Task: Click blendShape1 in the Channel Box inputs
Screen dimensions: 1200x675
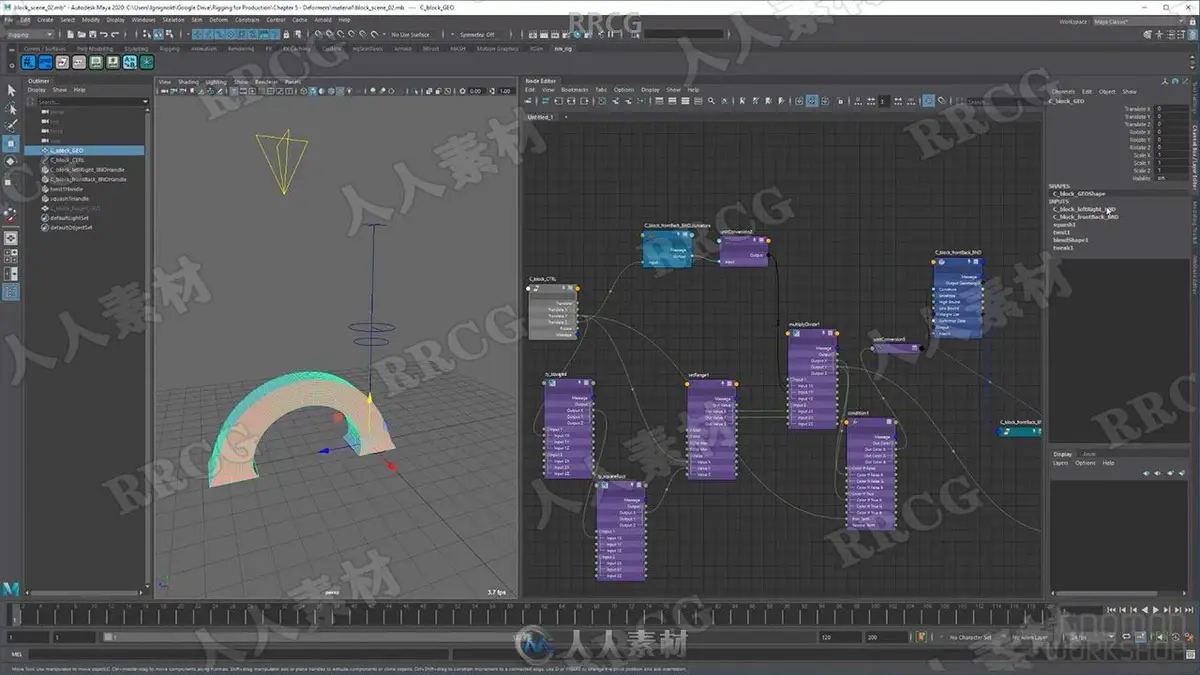Action: pyautogui.click(x=1068, y=240)
